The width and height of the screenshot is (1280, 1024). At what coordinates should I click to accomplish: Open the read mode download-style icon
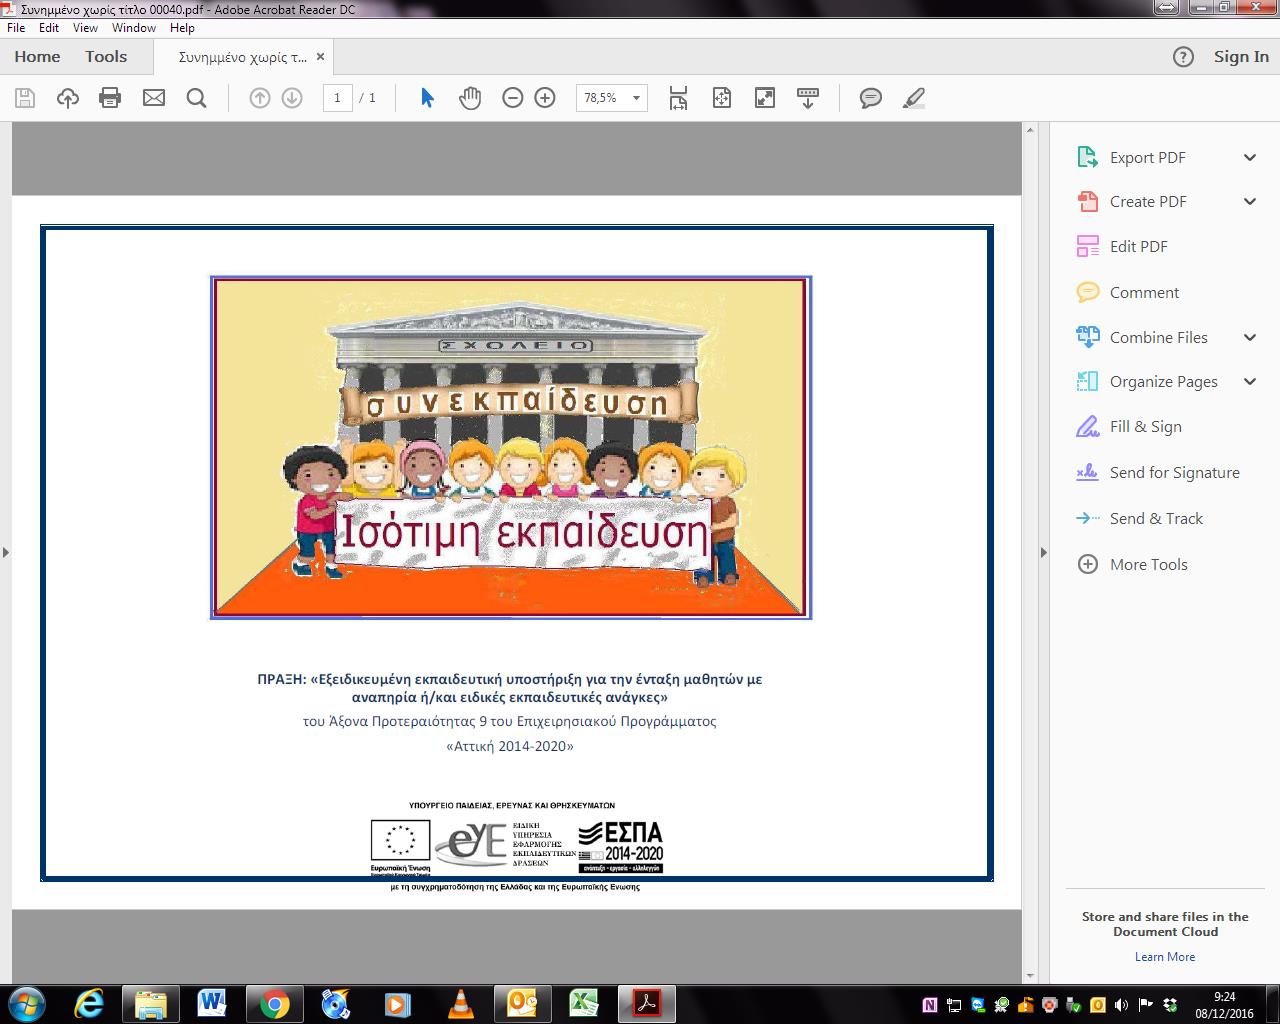click(808, 98)
